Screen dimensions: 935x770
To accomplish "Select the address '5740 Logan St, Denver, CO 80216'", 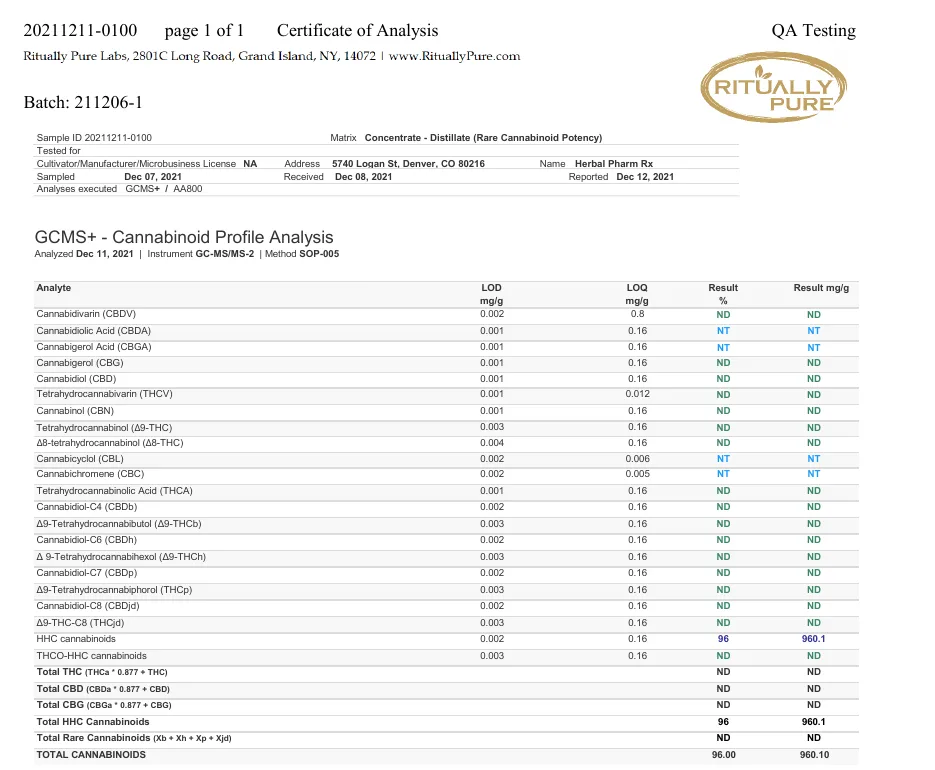I will pyautogui.click(x=408, y=163).
